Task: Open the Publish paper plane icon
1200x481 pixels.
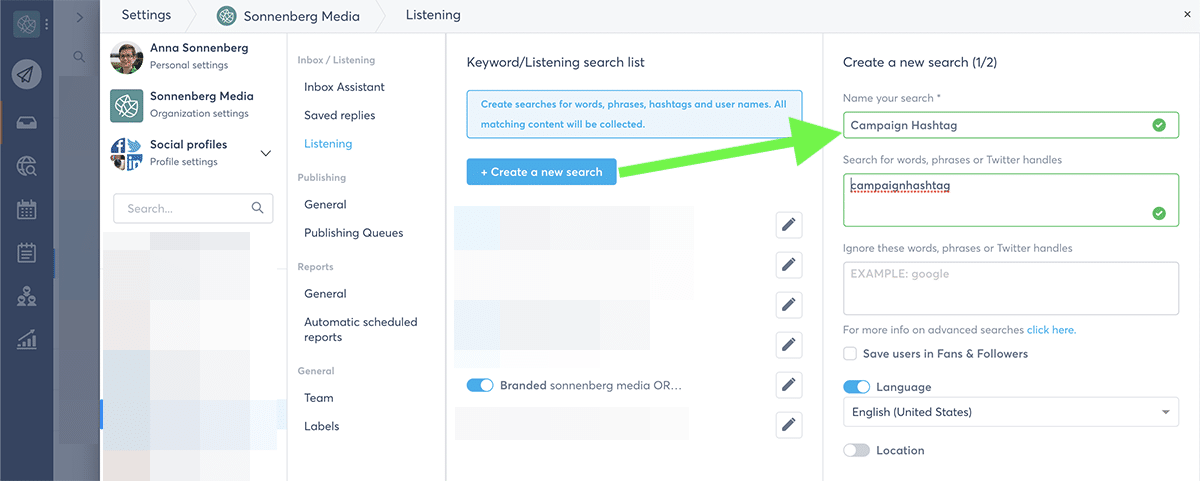Action: click(x=27, y=74)
